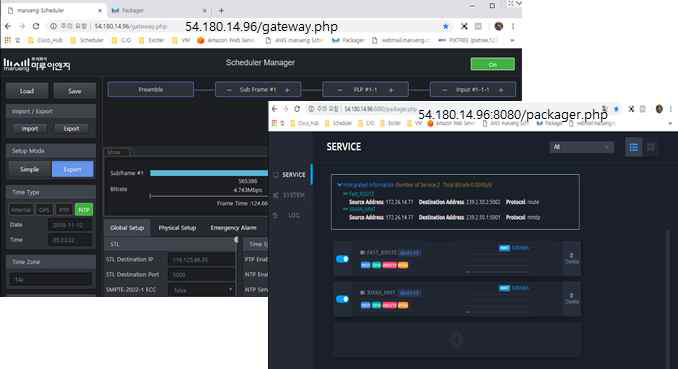678x369 pixels.
Task: Open the Scheduler bookmark folder in Scheduler window
Action: click(87, 40)
